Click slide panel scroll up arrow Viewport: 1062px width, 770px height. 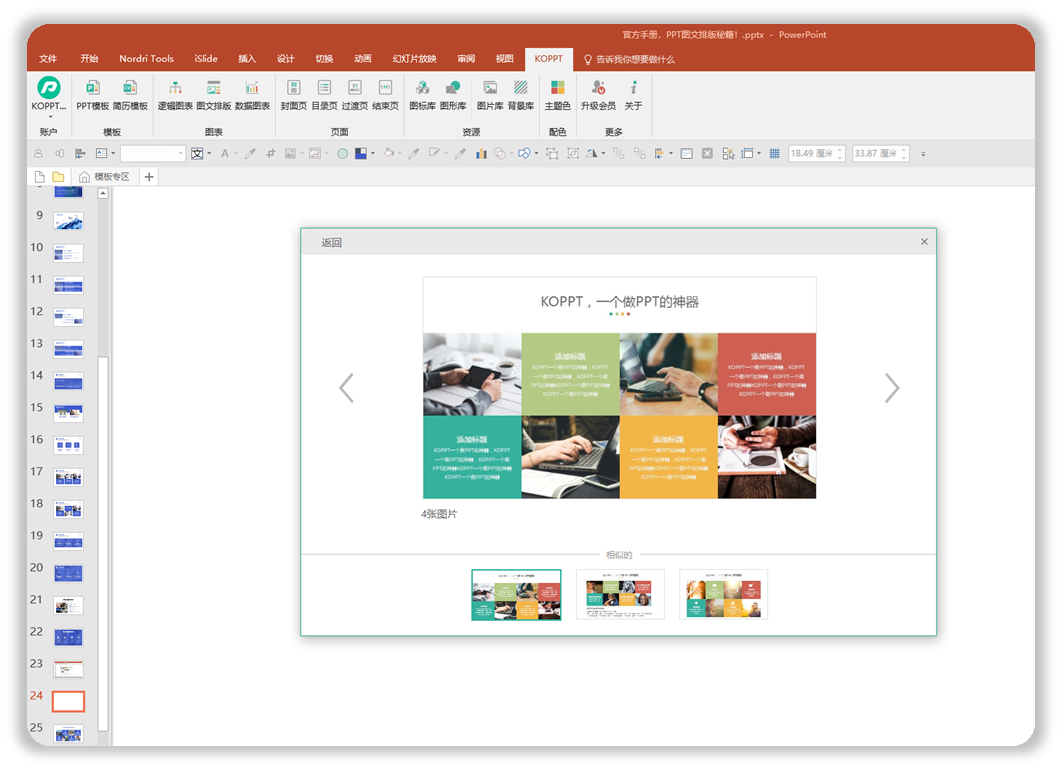pyautogui.click(x=103, y=194)
